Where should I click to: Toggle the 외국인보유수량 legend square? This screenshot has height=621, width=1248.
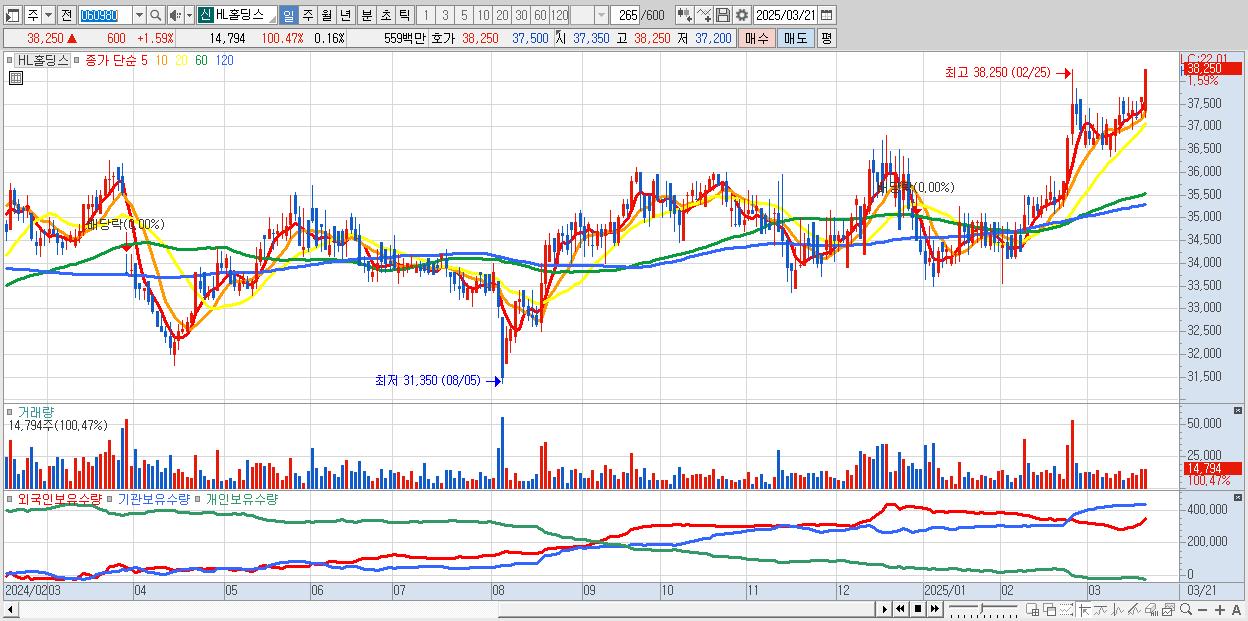(10, 499)
